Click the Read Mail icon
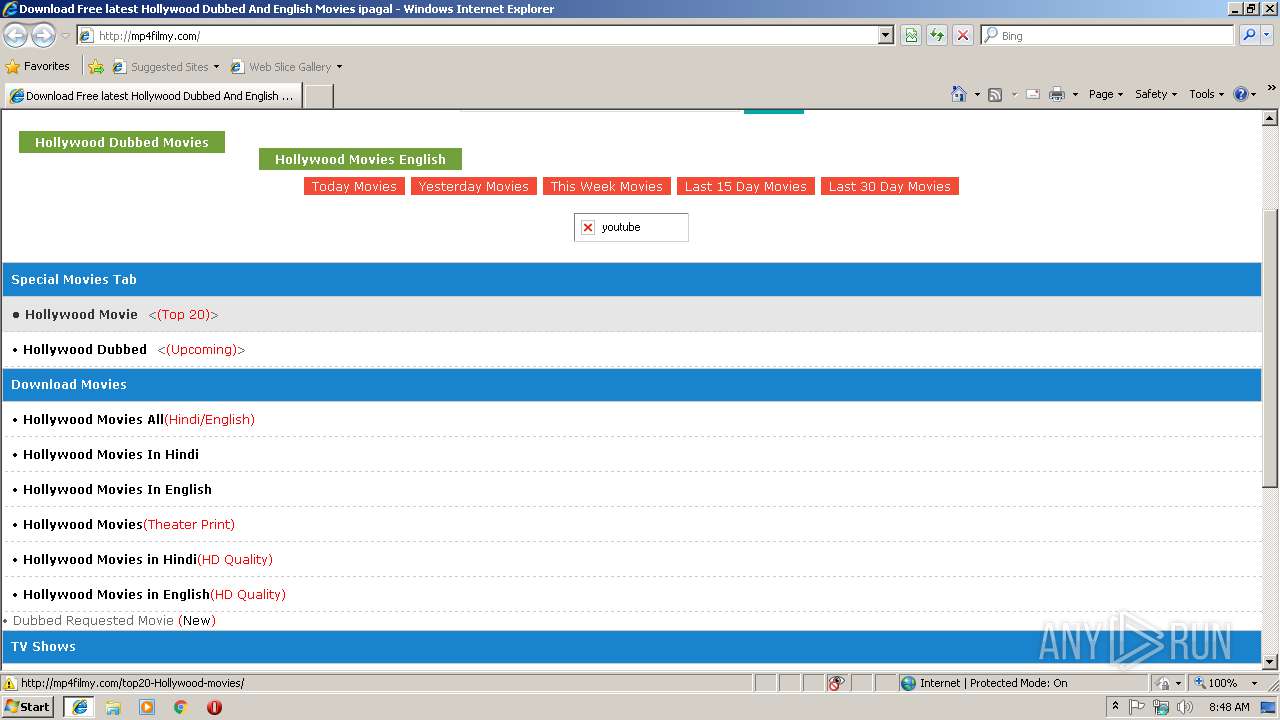Viewport: 1280px width, 720px height. [x=1033, y=94]
